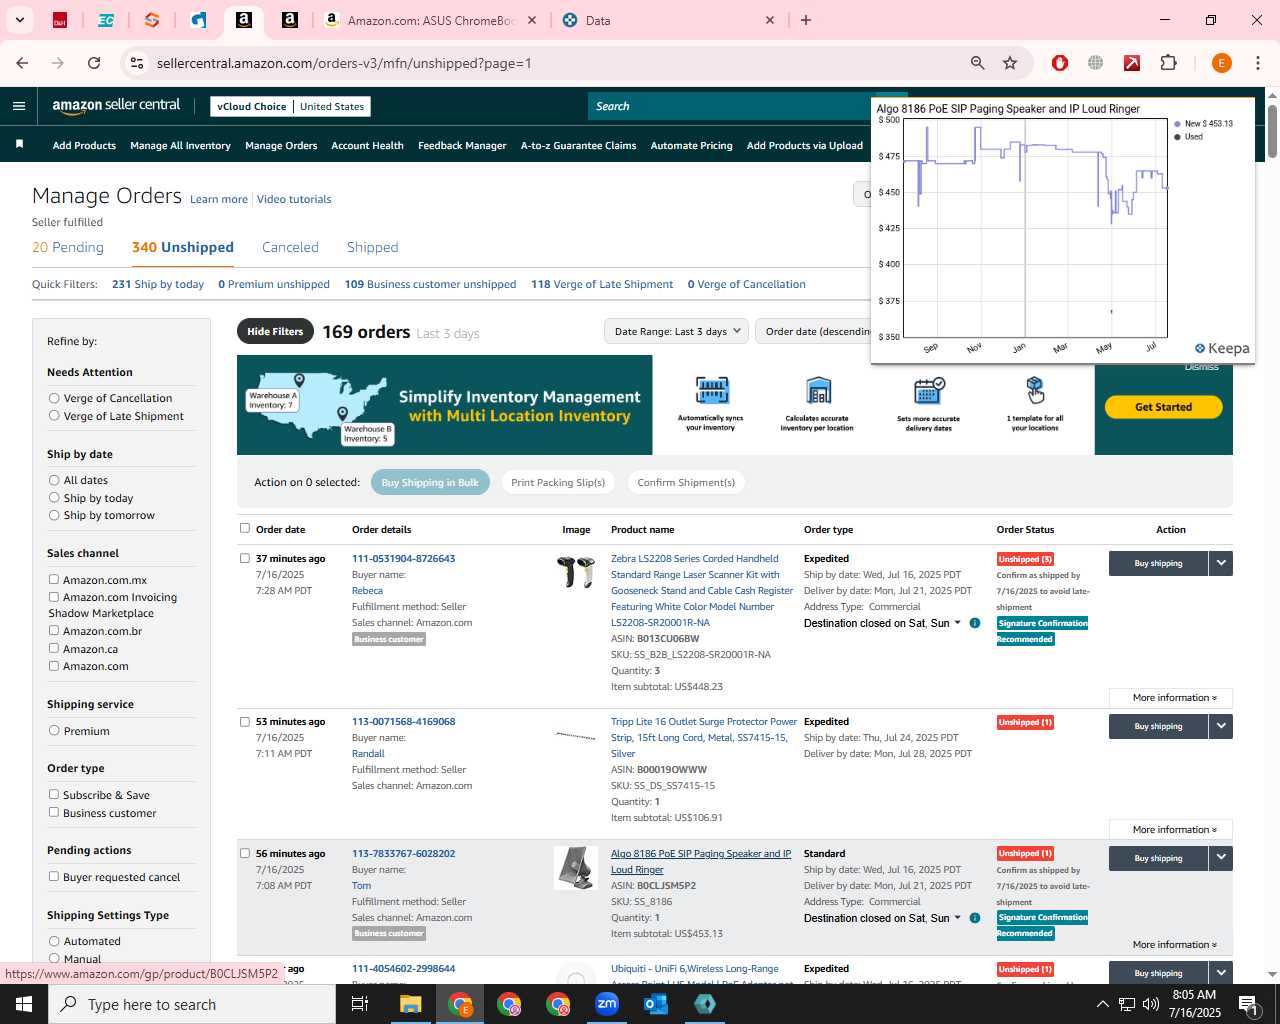This screenshot has height=1024, width=1280.
Task: Open Automate Pricing menu item
Action: (691, 145)
